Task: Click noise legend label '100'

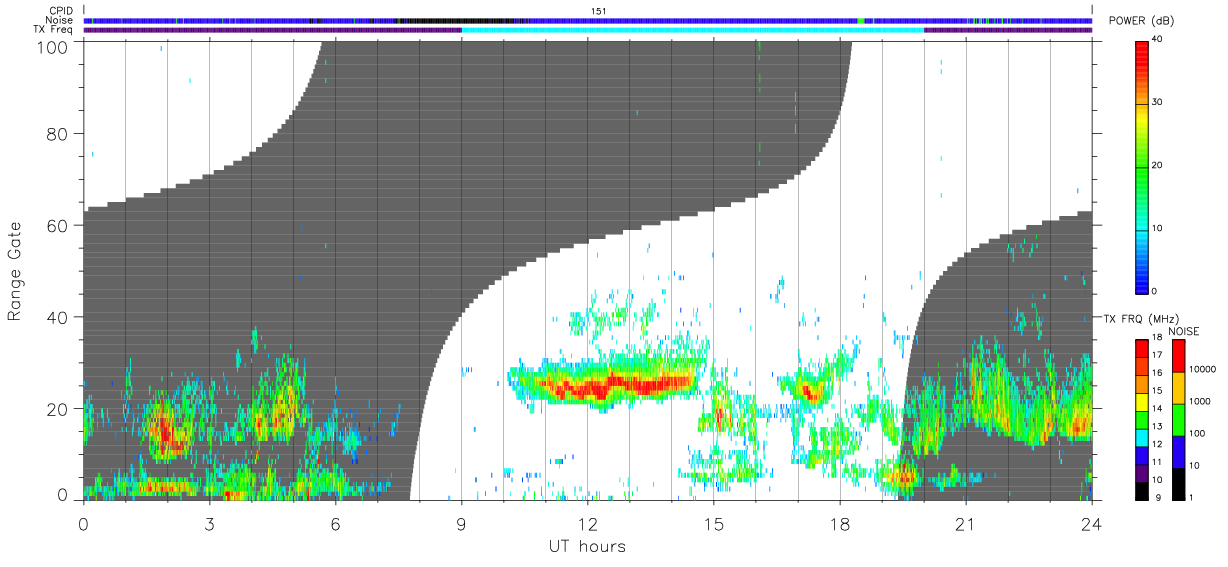Action: point(1198,433)
